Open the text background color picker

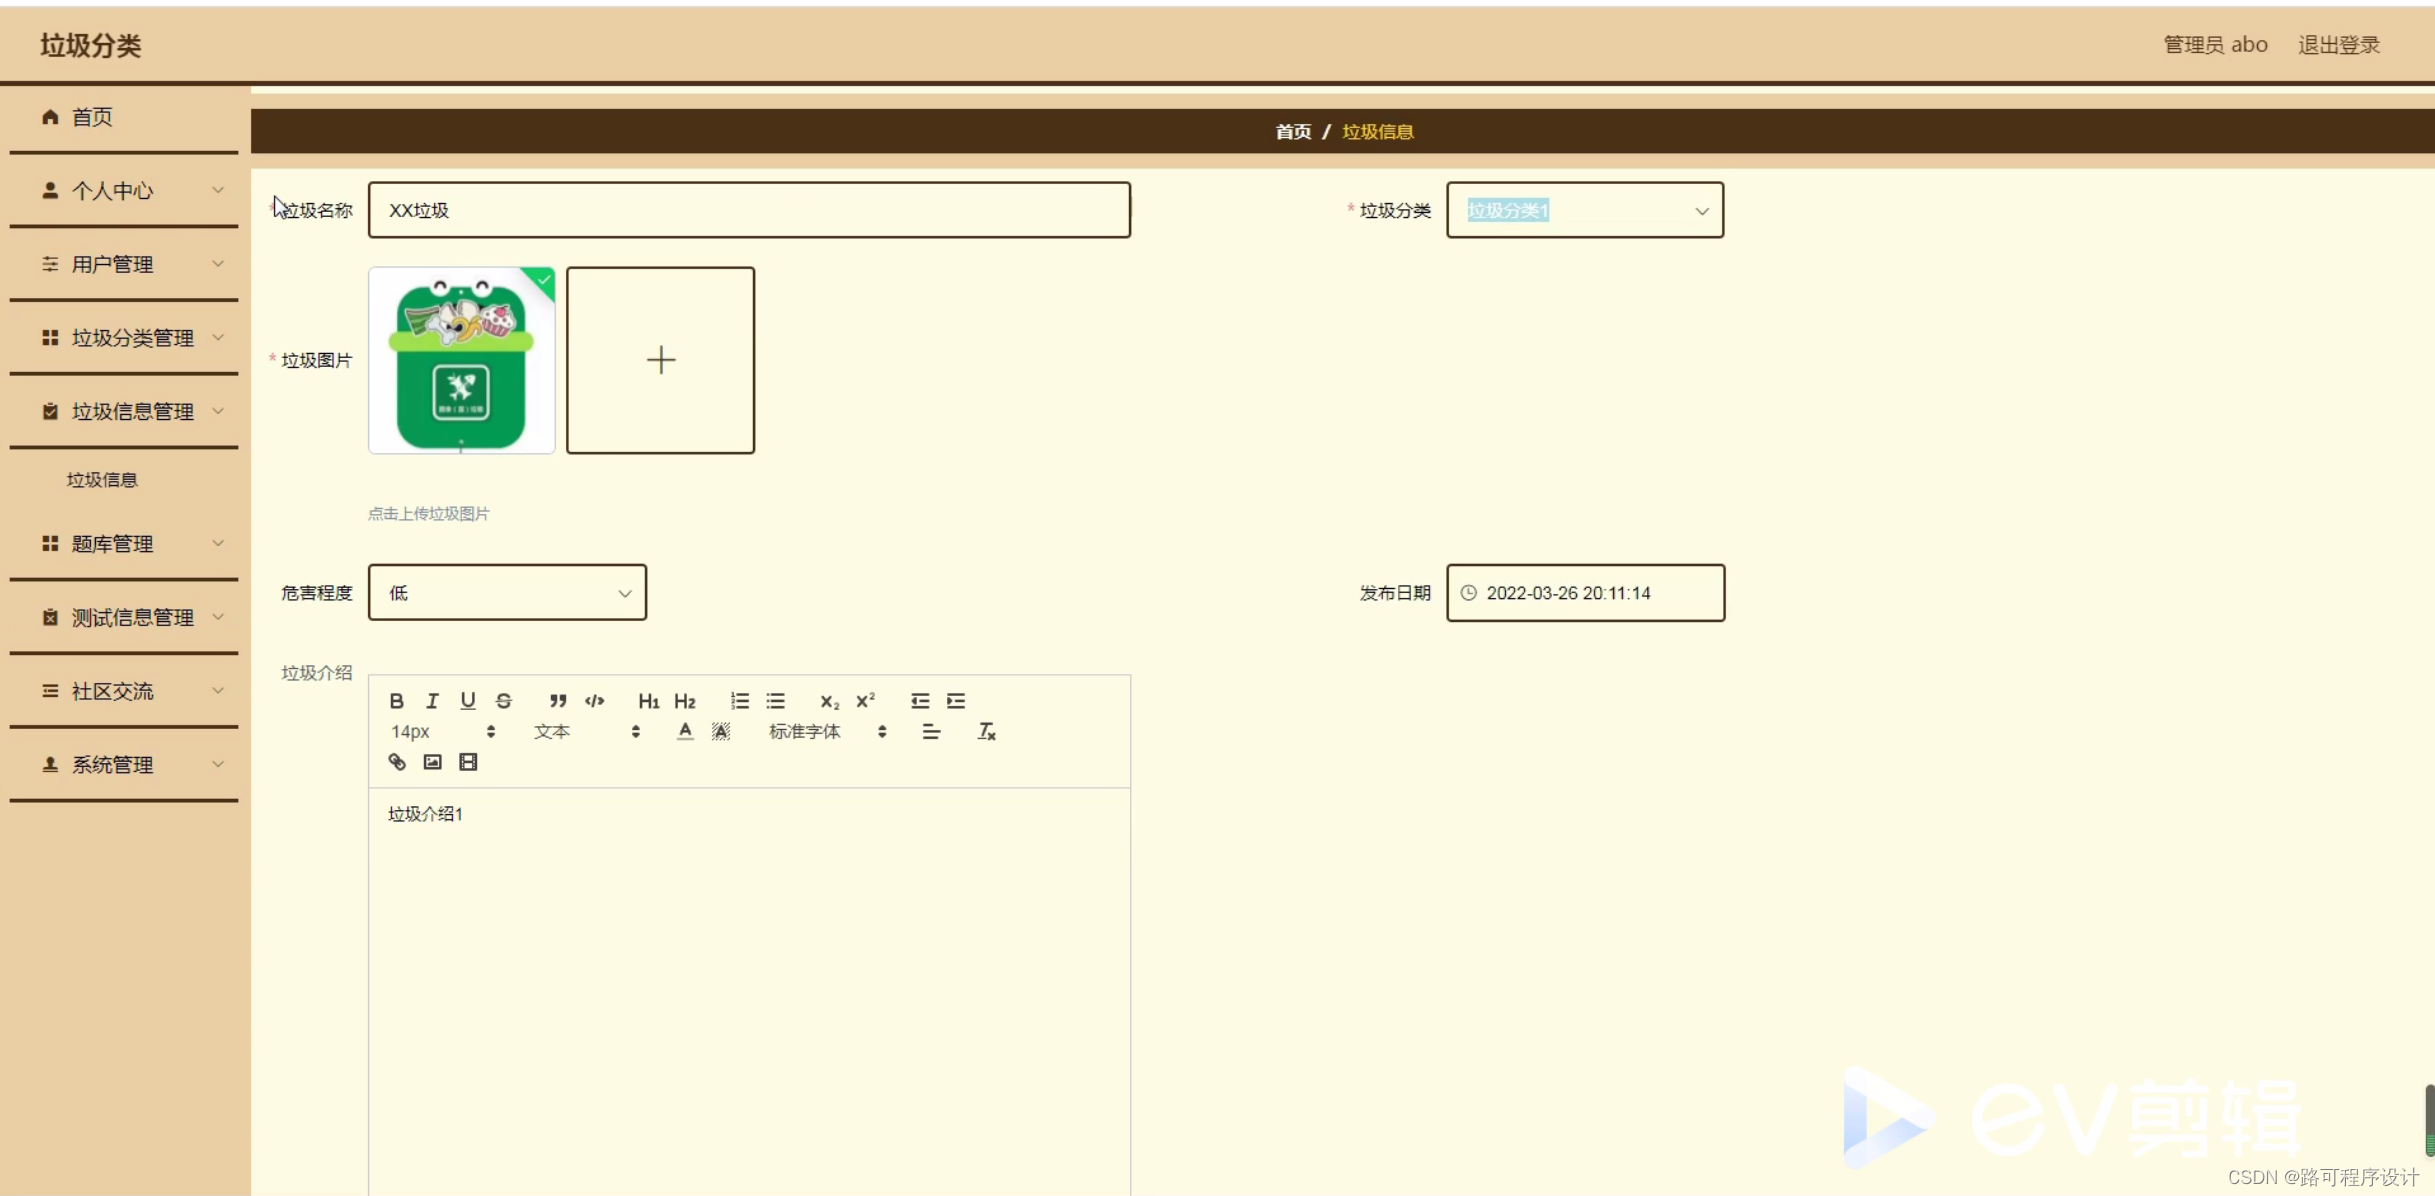tap(721, 732)
